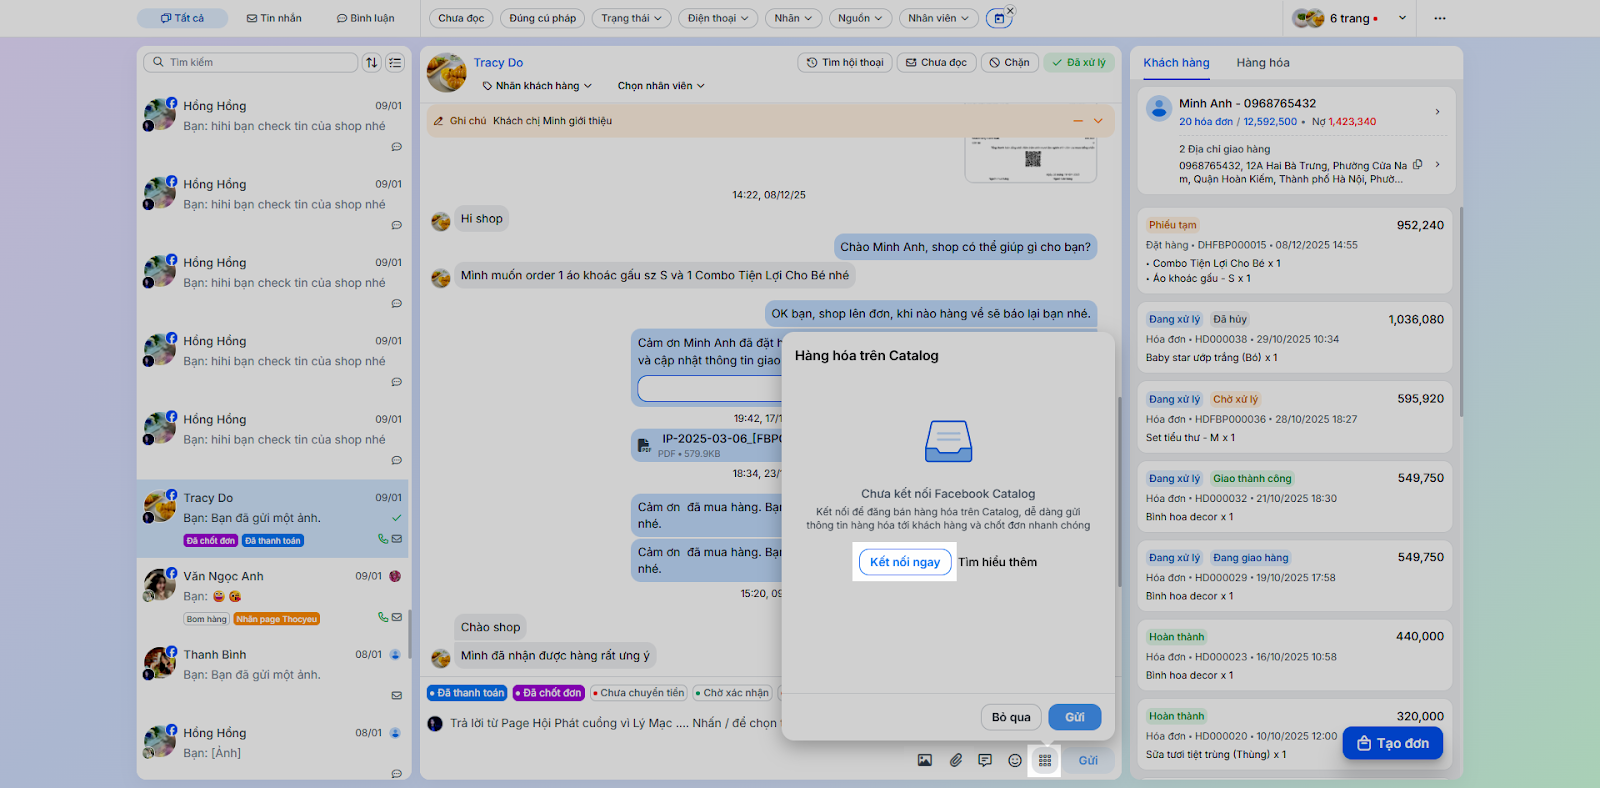Toggle the Chờ xác nhận tag
Screen dimensions: 1600x788
(732, 692)
